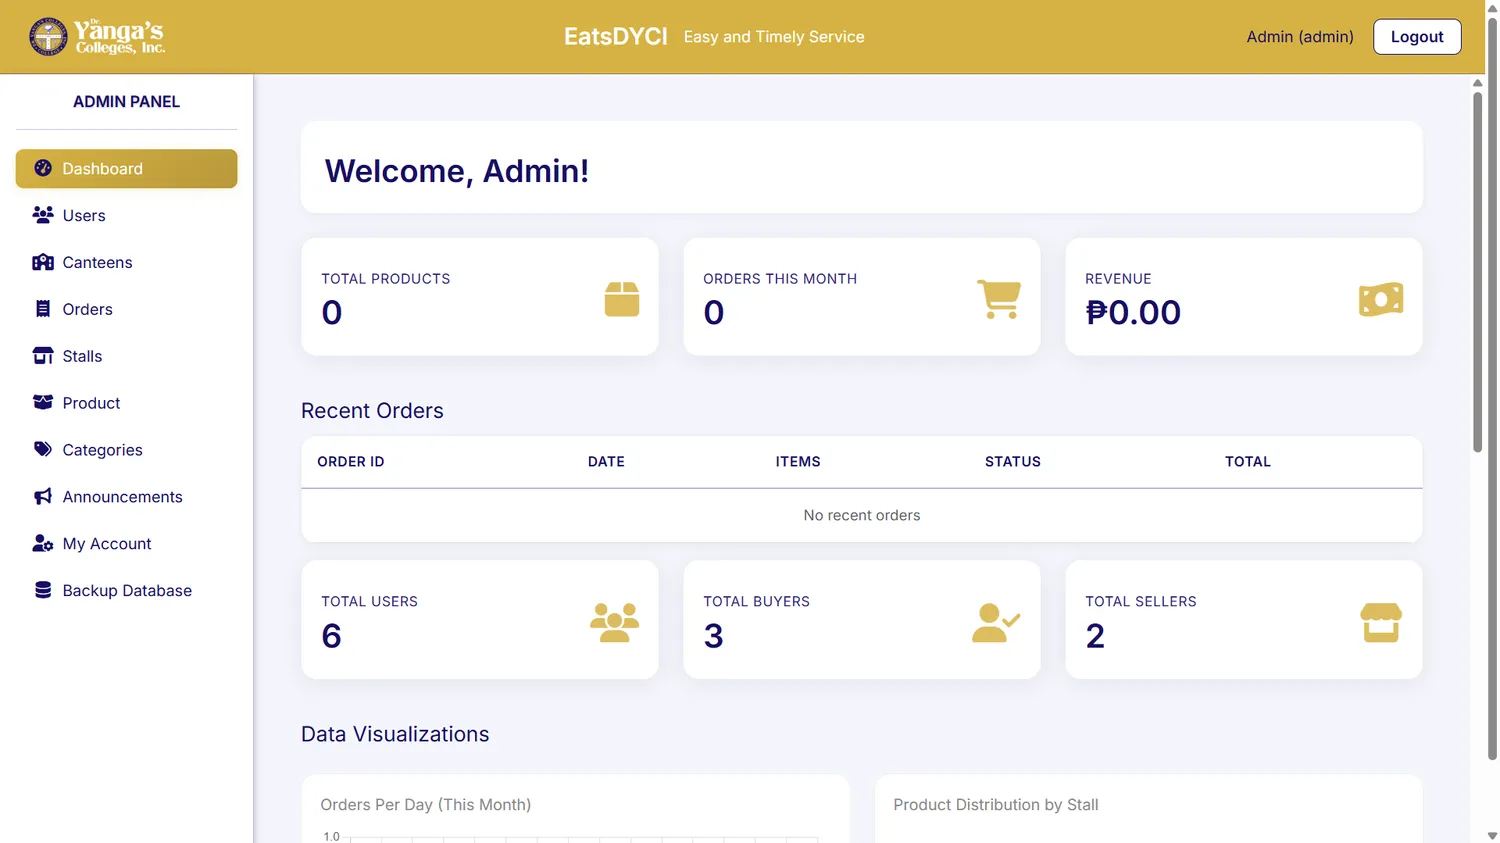
Task: Click the shopping cart icon on Orders card
Action: tap(998, 299)
